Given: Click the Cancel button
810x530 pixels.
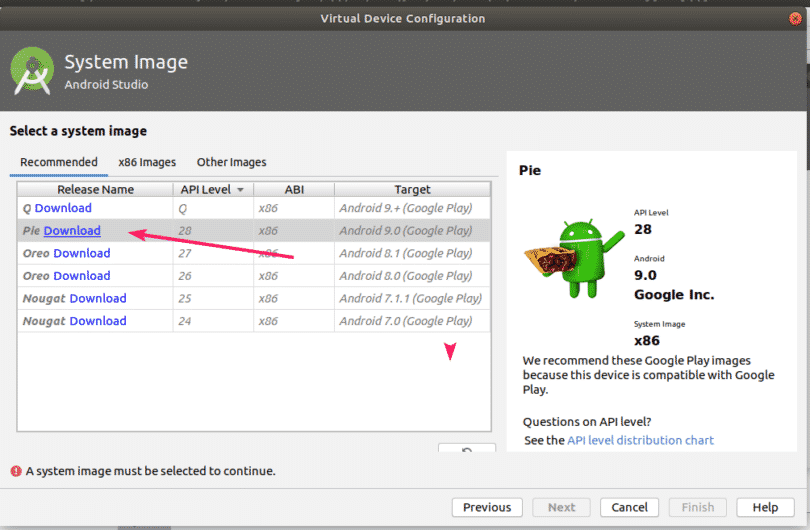Looking at the screenshot, I should 629,507.
